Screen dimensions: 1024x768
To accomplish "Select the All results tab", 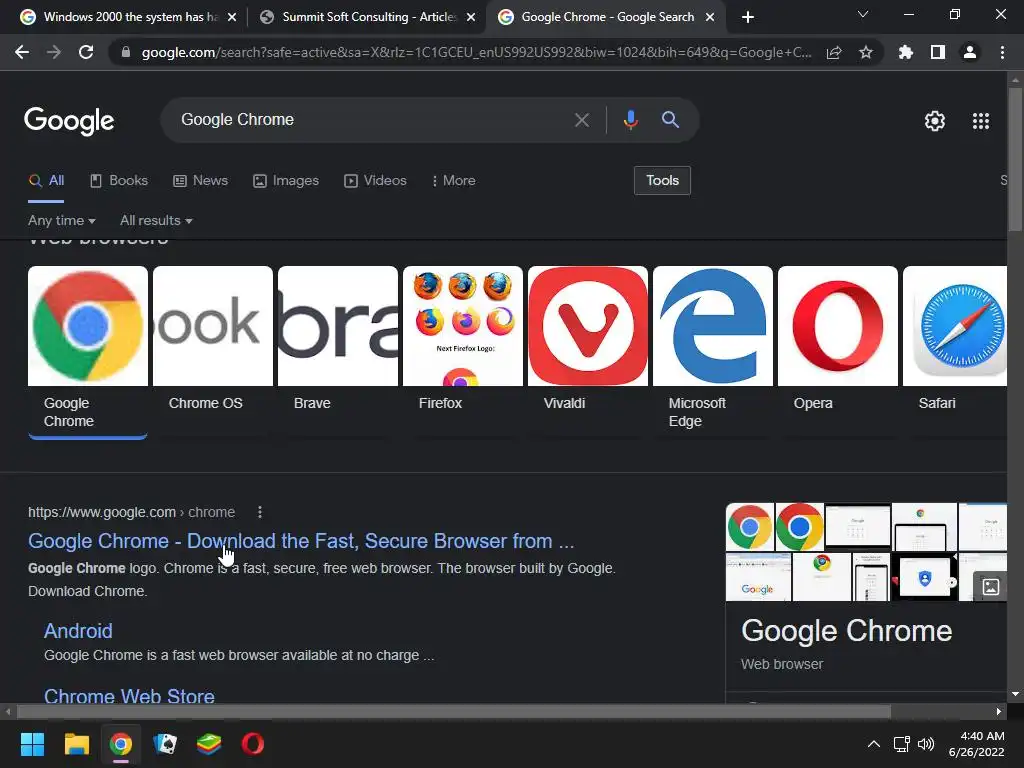I will (46, 180).
